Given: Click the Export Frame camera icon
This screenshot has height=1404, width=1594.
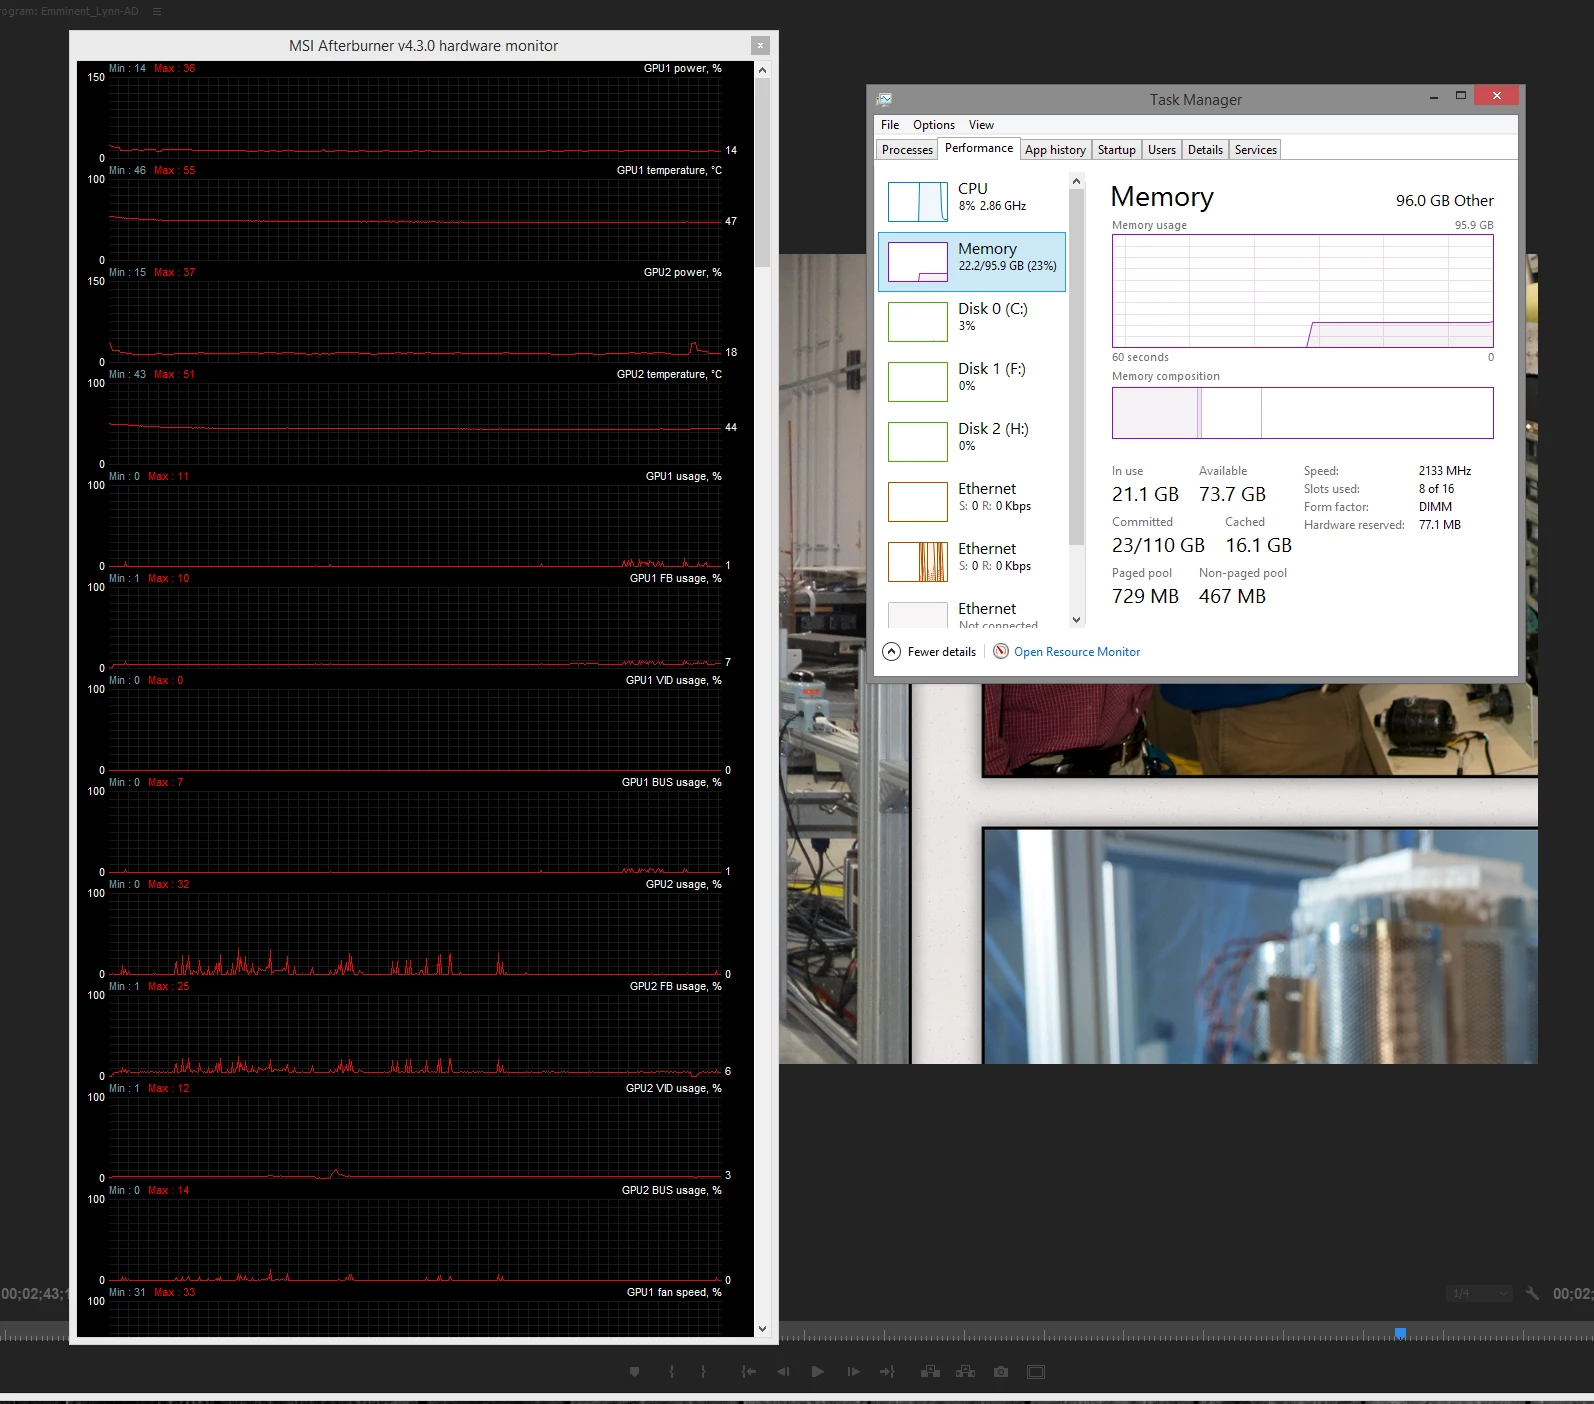Looking at the screenshot, I should (1001, 1372).
